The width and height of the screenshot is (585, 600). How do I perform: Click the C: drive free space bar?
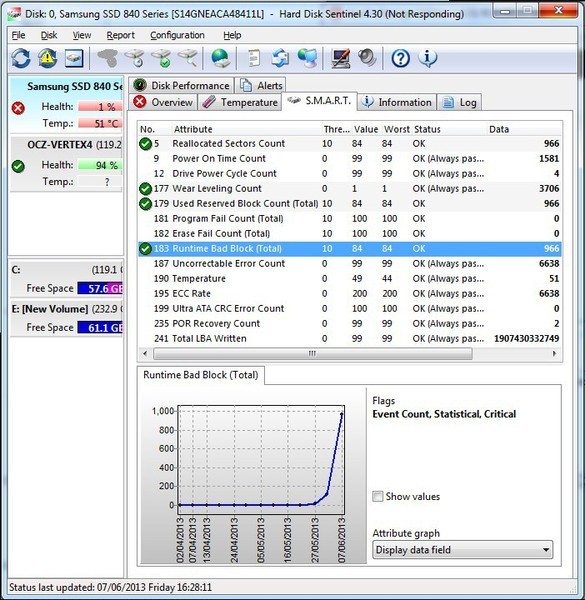tap(100, 288)
